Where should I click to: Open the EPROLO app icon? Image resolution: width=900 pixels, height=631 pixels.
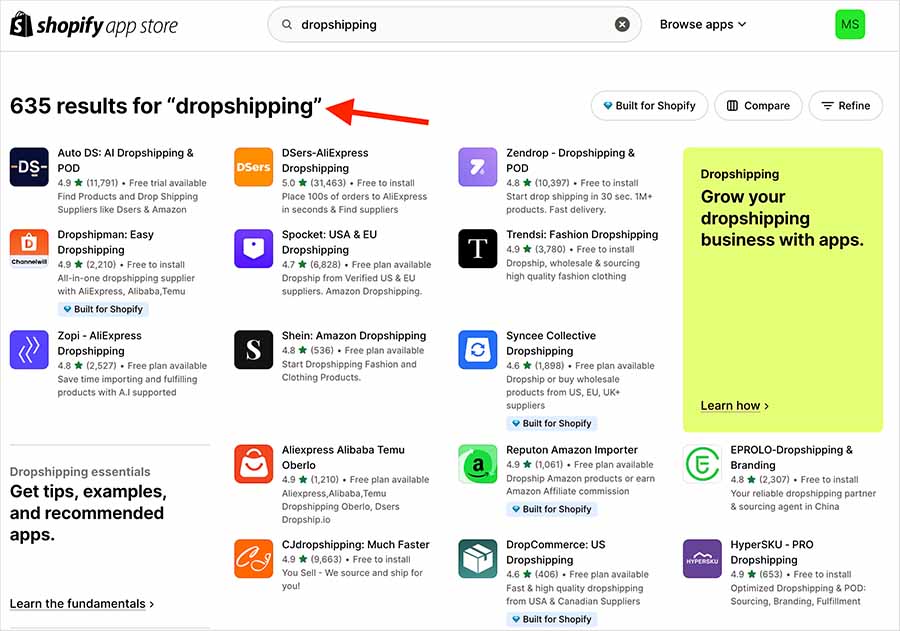pos(702,464)
